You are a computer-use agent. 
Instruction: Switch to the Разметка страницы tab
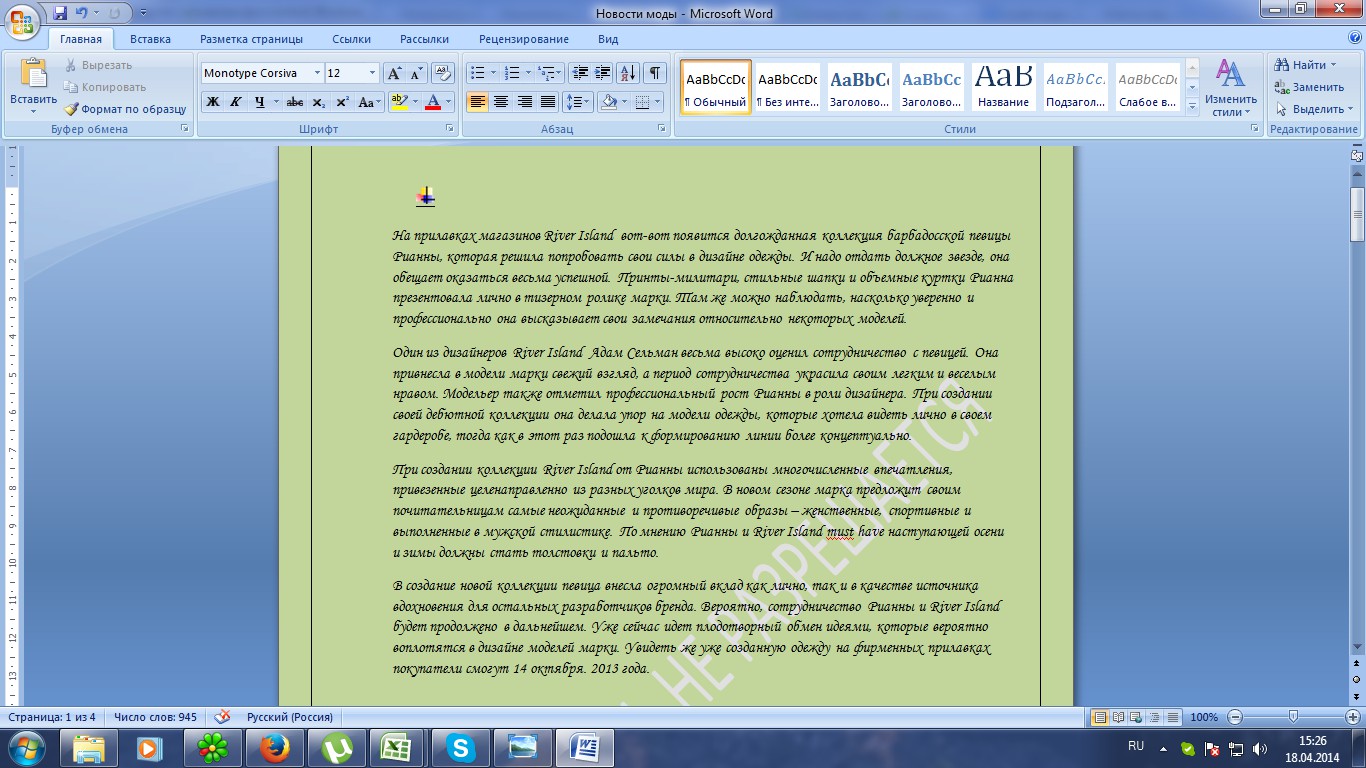pyautogui.click(x=251, y=39)
